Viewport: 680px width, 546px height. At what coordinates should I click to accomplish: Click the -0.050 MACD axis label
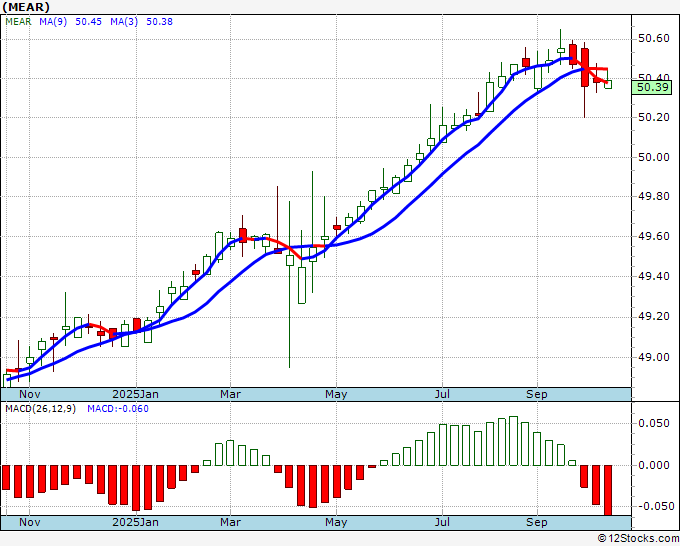pos(655,506)
